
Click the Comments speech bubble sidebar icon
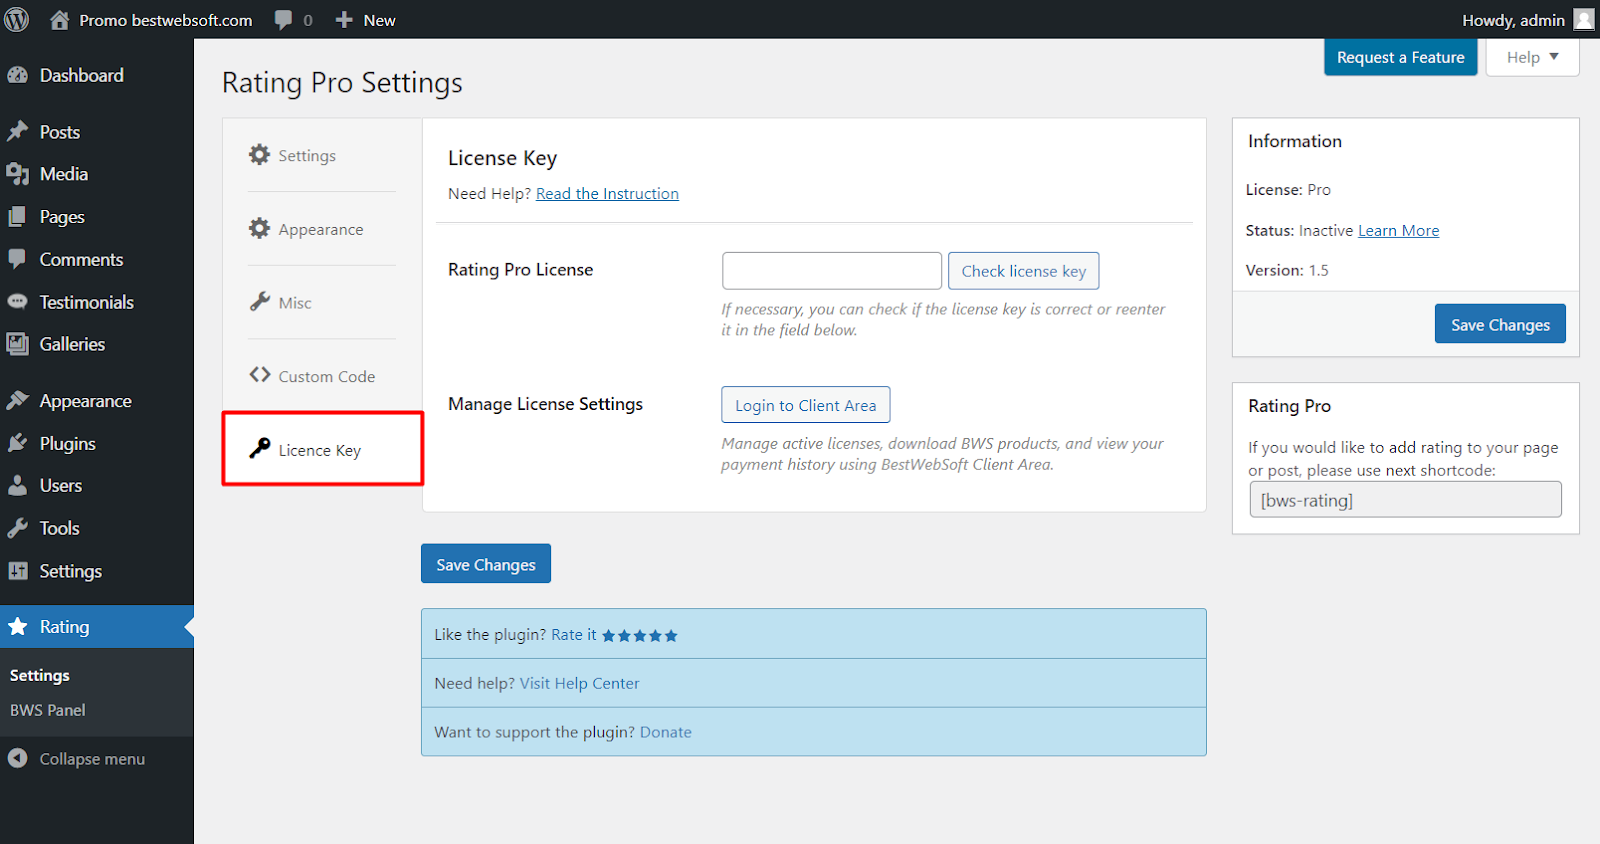point(18,259)
